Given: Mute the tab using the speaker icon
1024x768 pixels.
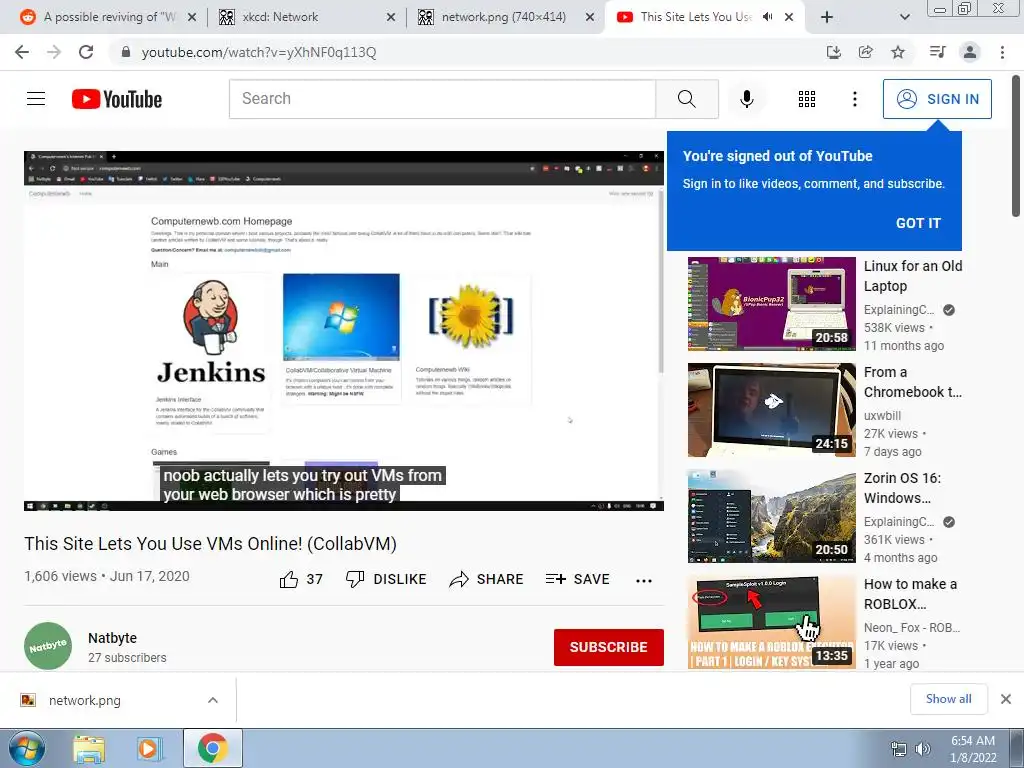Looking at the screenshot, I should pyautogui.click(x=768, y=17).
